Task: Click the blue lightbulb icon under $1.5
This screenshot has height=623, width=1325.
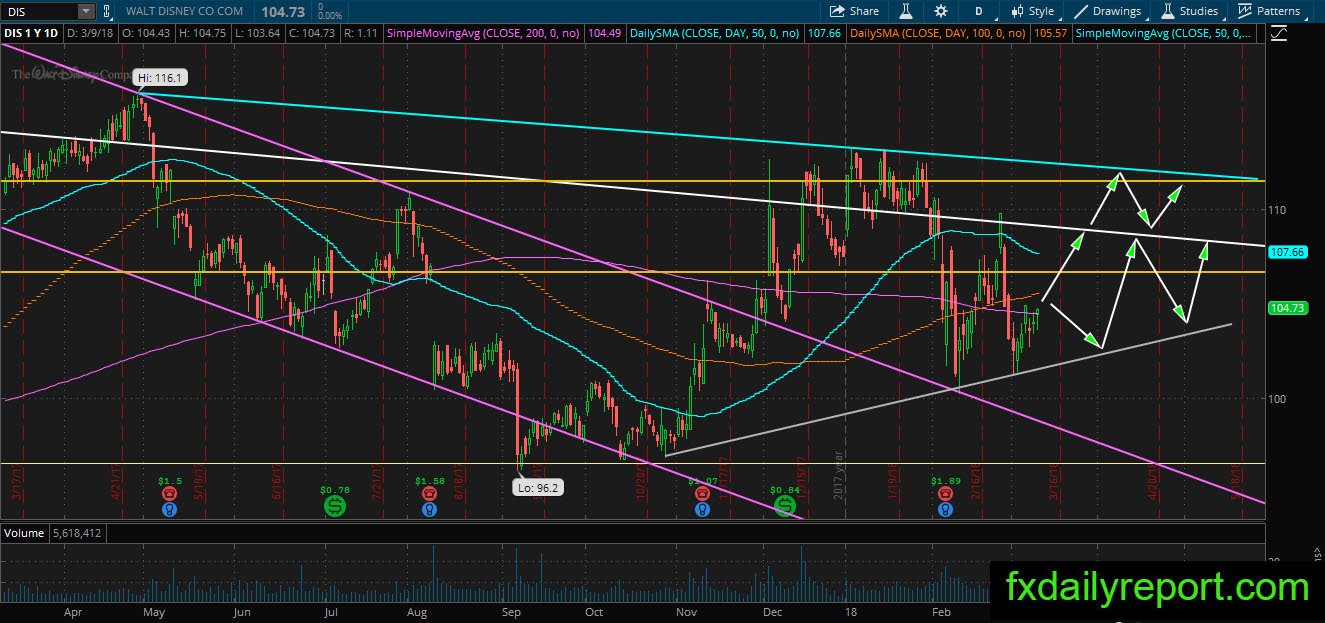Action: click(x=169, y=509)
